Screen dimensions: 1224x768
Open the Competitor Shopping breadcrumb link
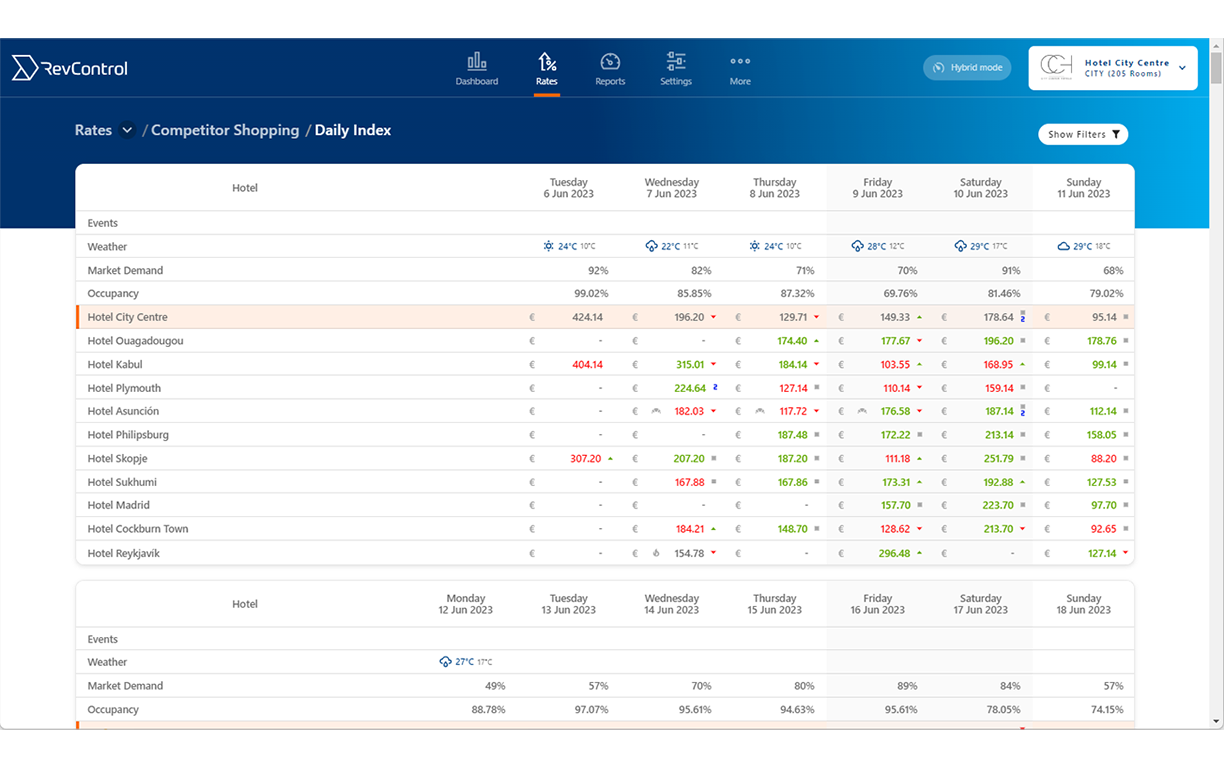(x=224, y=130)
